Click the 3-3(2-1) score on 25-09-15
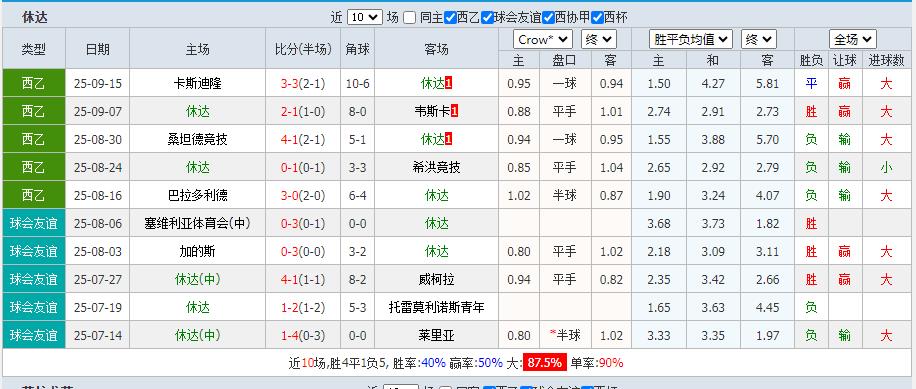This screenshot has height=389, width=916. pos(303,83)
